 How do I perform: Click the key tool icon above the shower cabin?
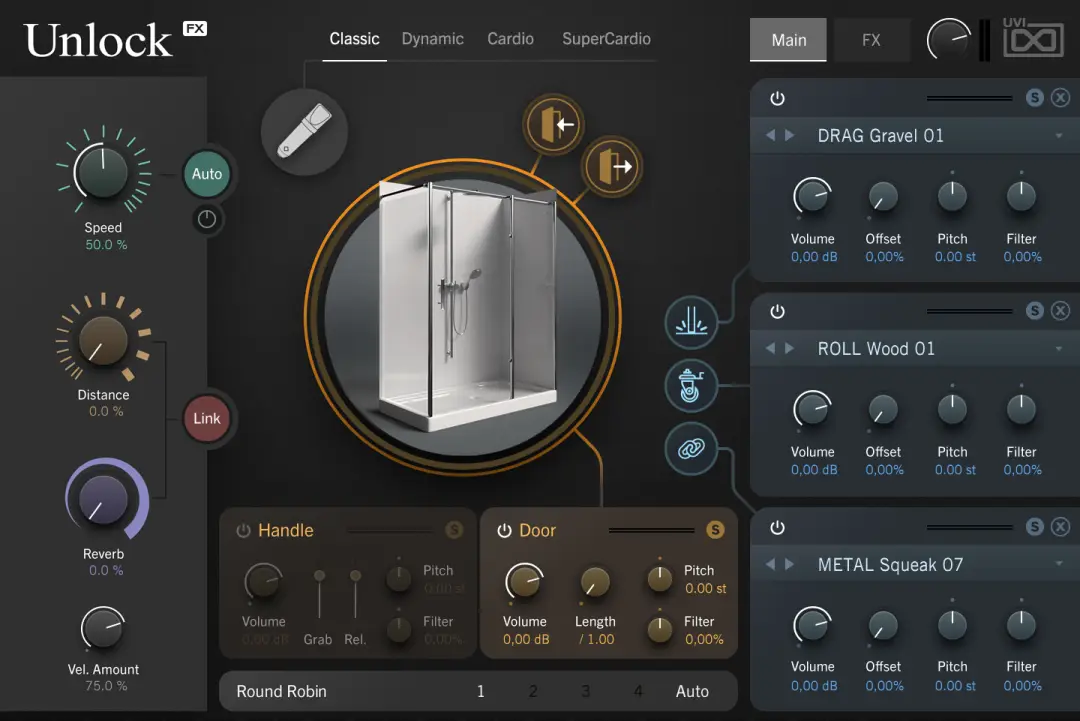(x=304, y=131)
